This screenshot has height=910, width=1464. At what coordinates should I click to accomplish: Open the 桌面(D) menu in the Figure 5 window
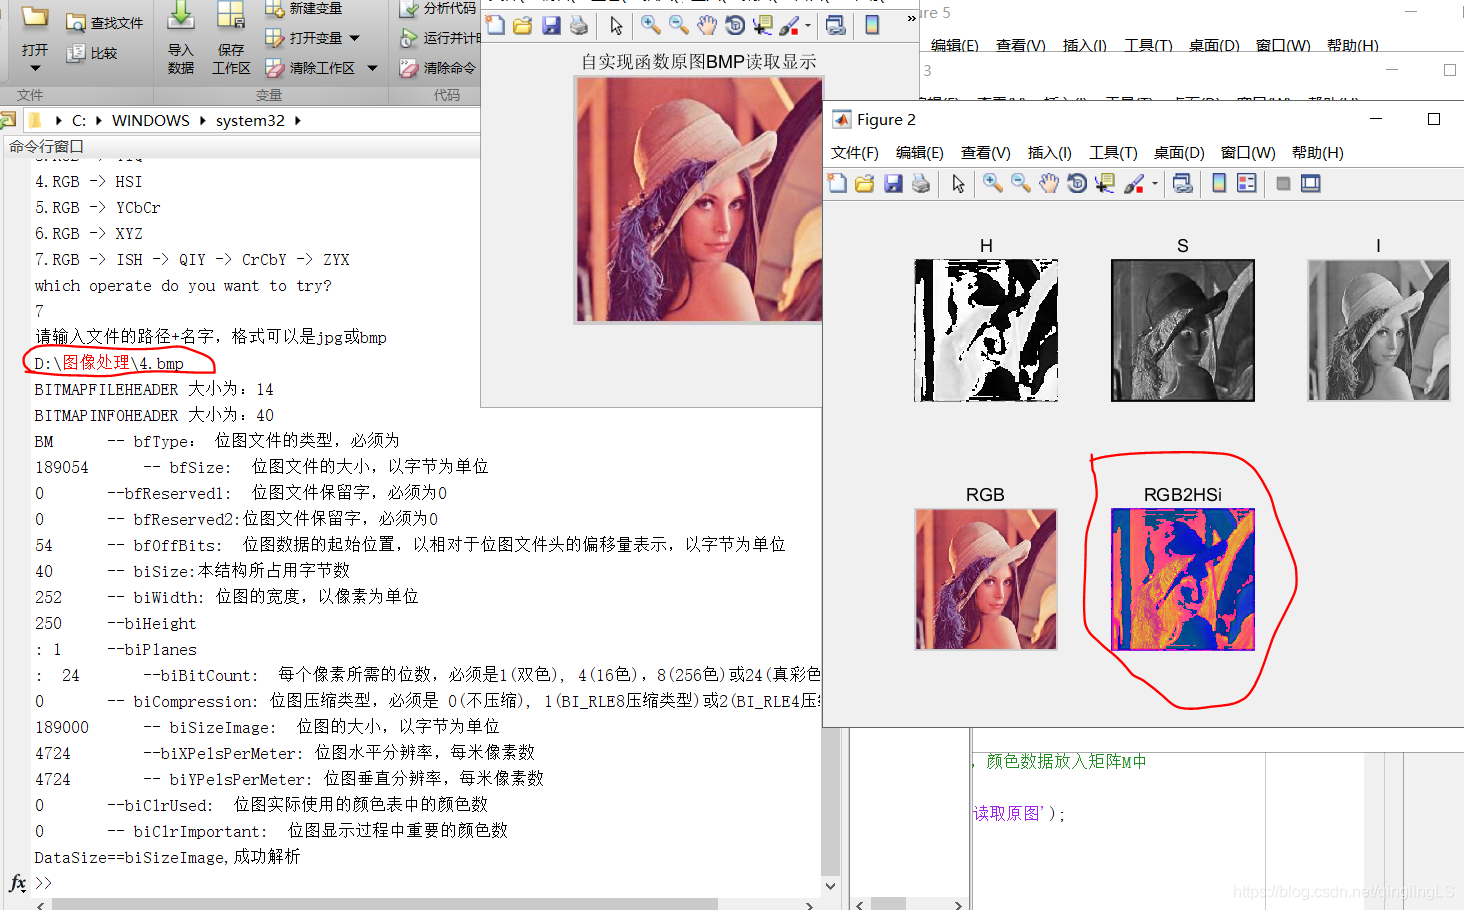coord(1214,45)
